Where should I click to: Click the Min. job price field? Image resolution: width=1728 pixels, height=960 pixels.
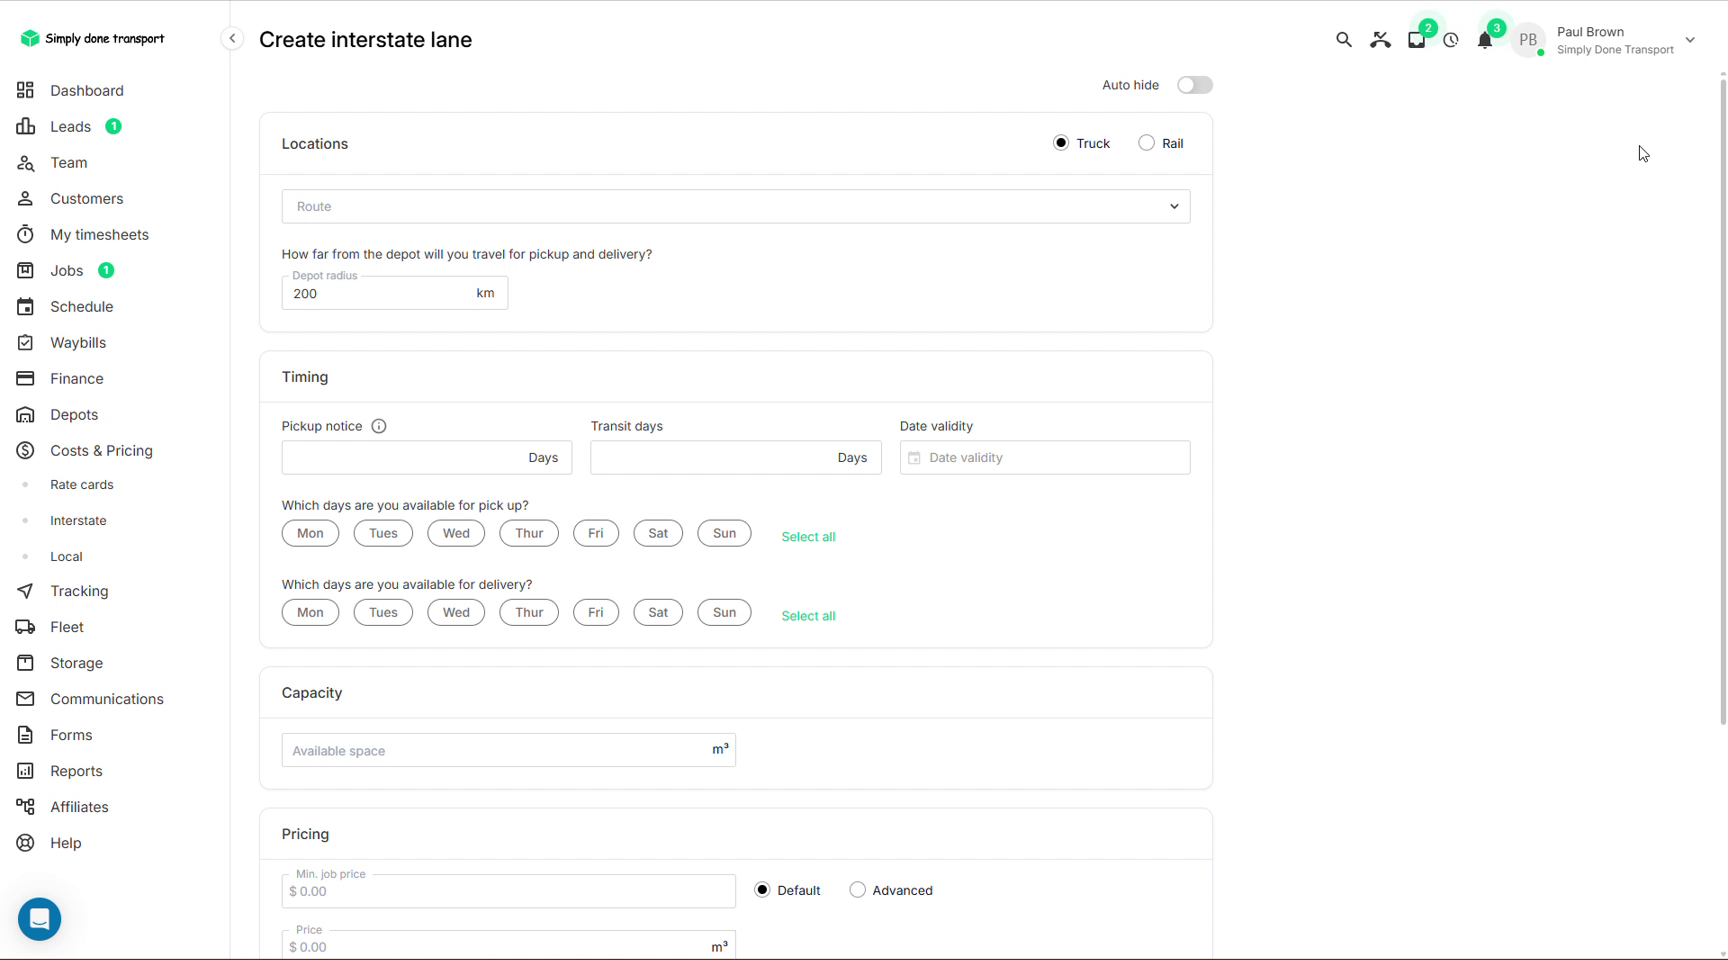pyautogui.click(x=509, y=891)
